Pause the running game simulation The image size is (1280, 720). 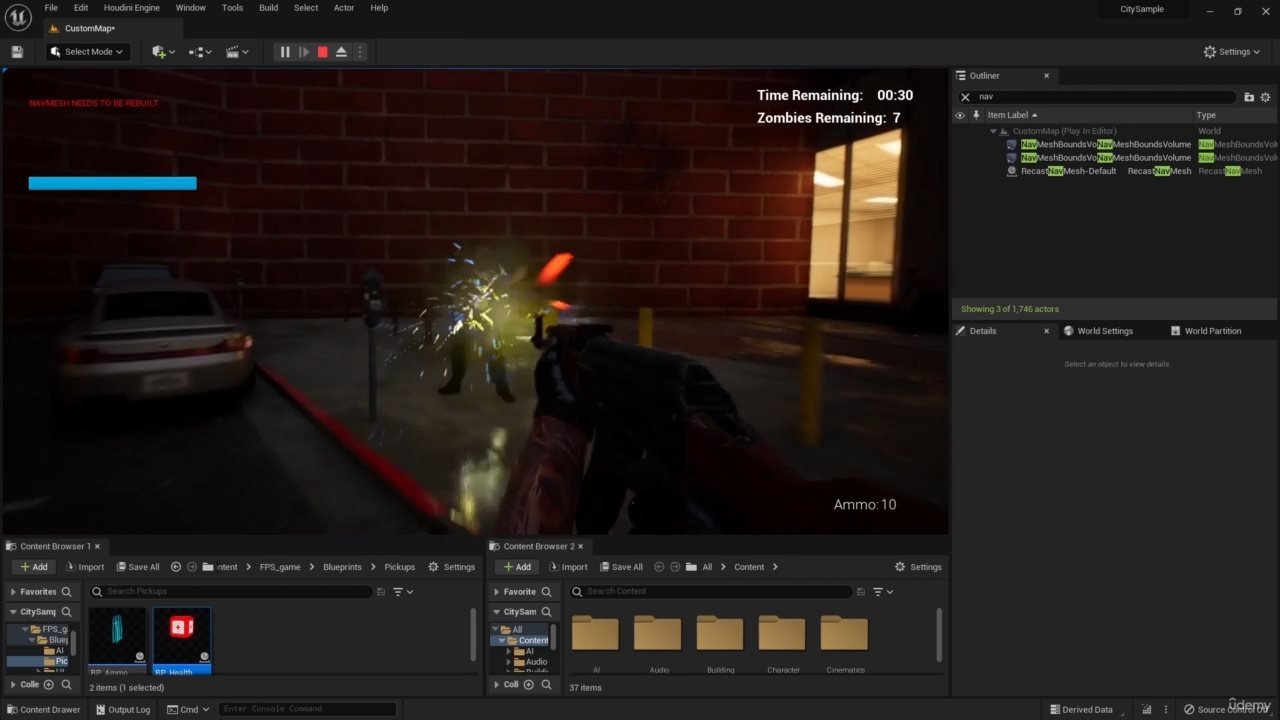(x=285, y=52)
